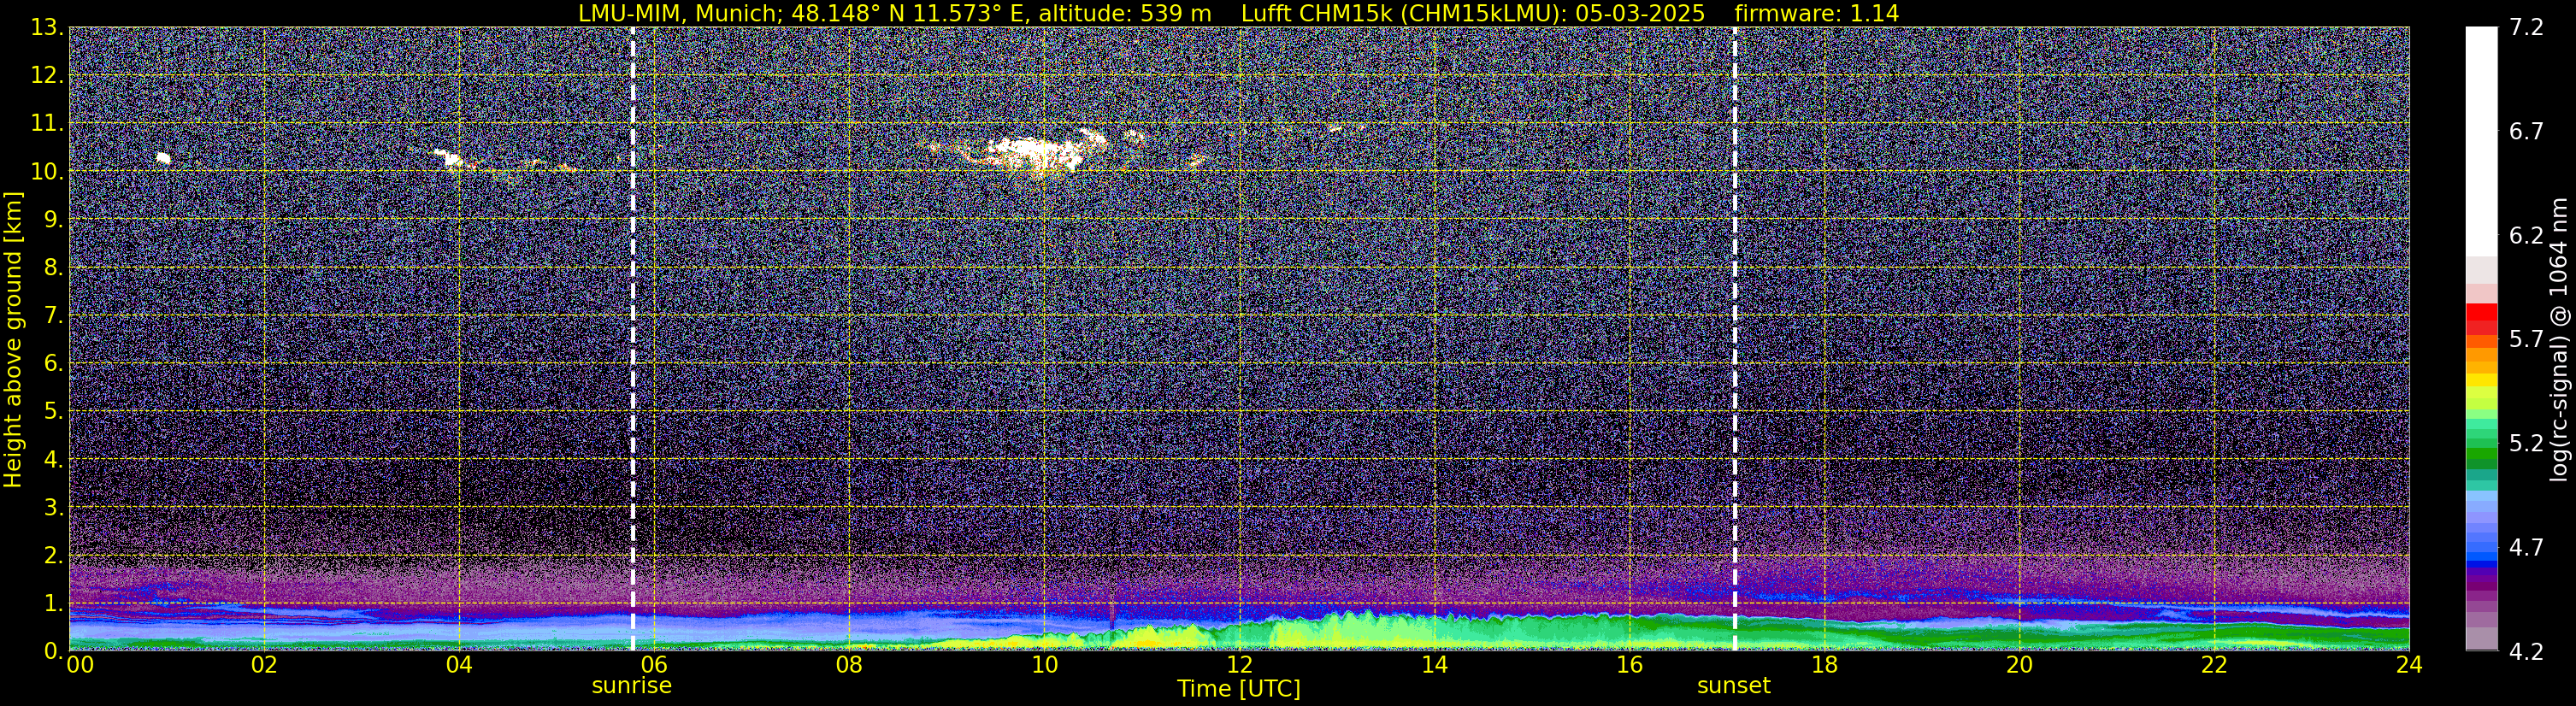Click the white region of the colorbar
This screenshot has width=2576, height=706.
pos(2481,140)
